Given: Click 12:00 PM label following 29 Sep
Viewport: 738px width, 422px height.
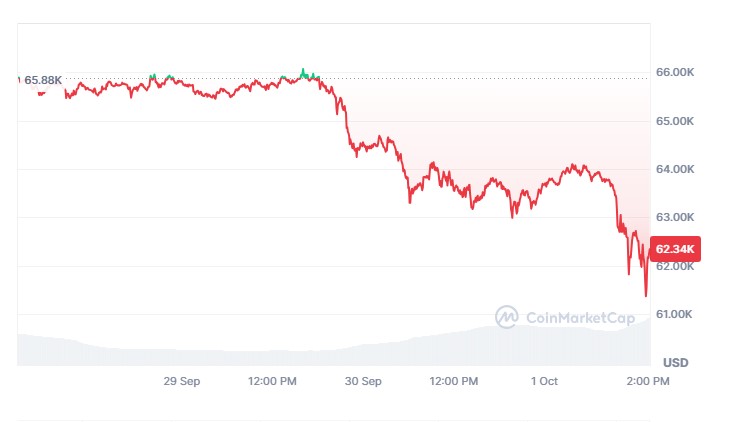Looking at the screenshot, I should coord(272,381).
